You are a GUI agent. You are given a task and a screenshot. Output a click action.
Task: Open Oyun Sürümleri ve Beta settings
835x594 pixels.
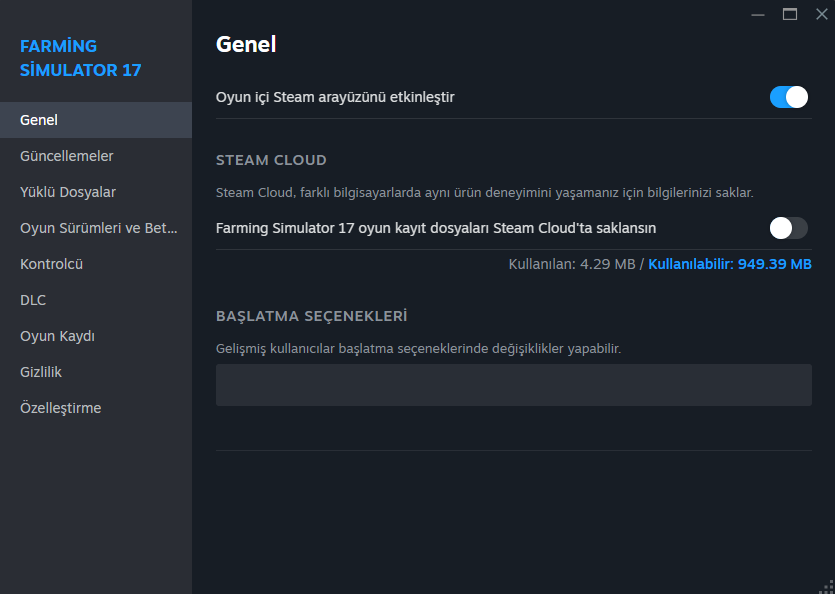pos(96,228)
